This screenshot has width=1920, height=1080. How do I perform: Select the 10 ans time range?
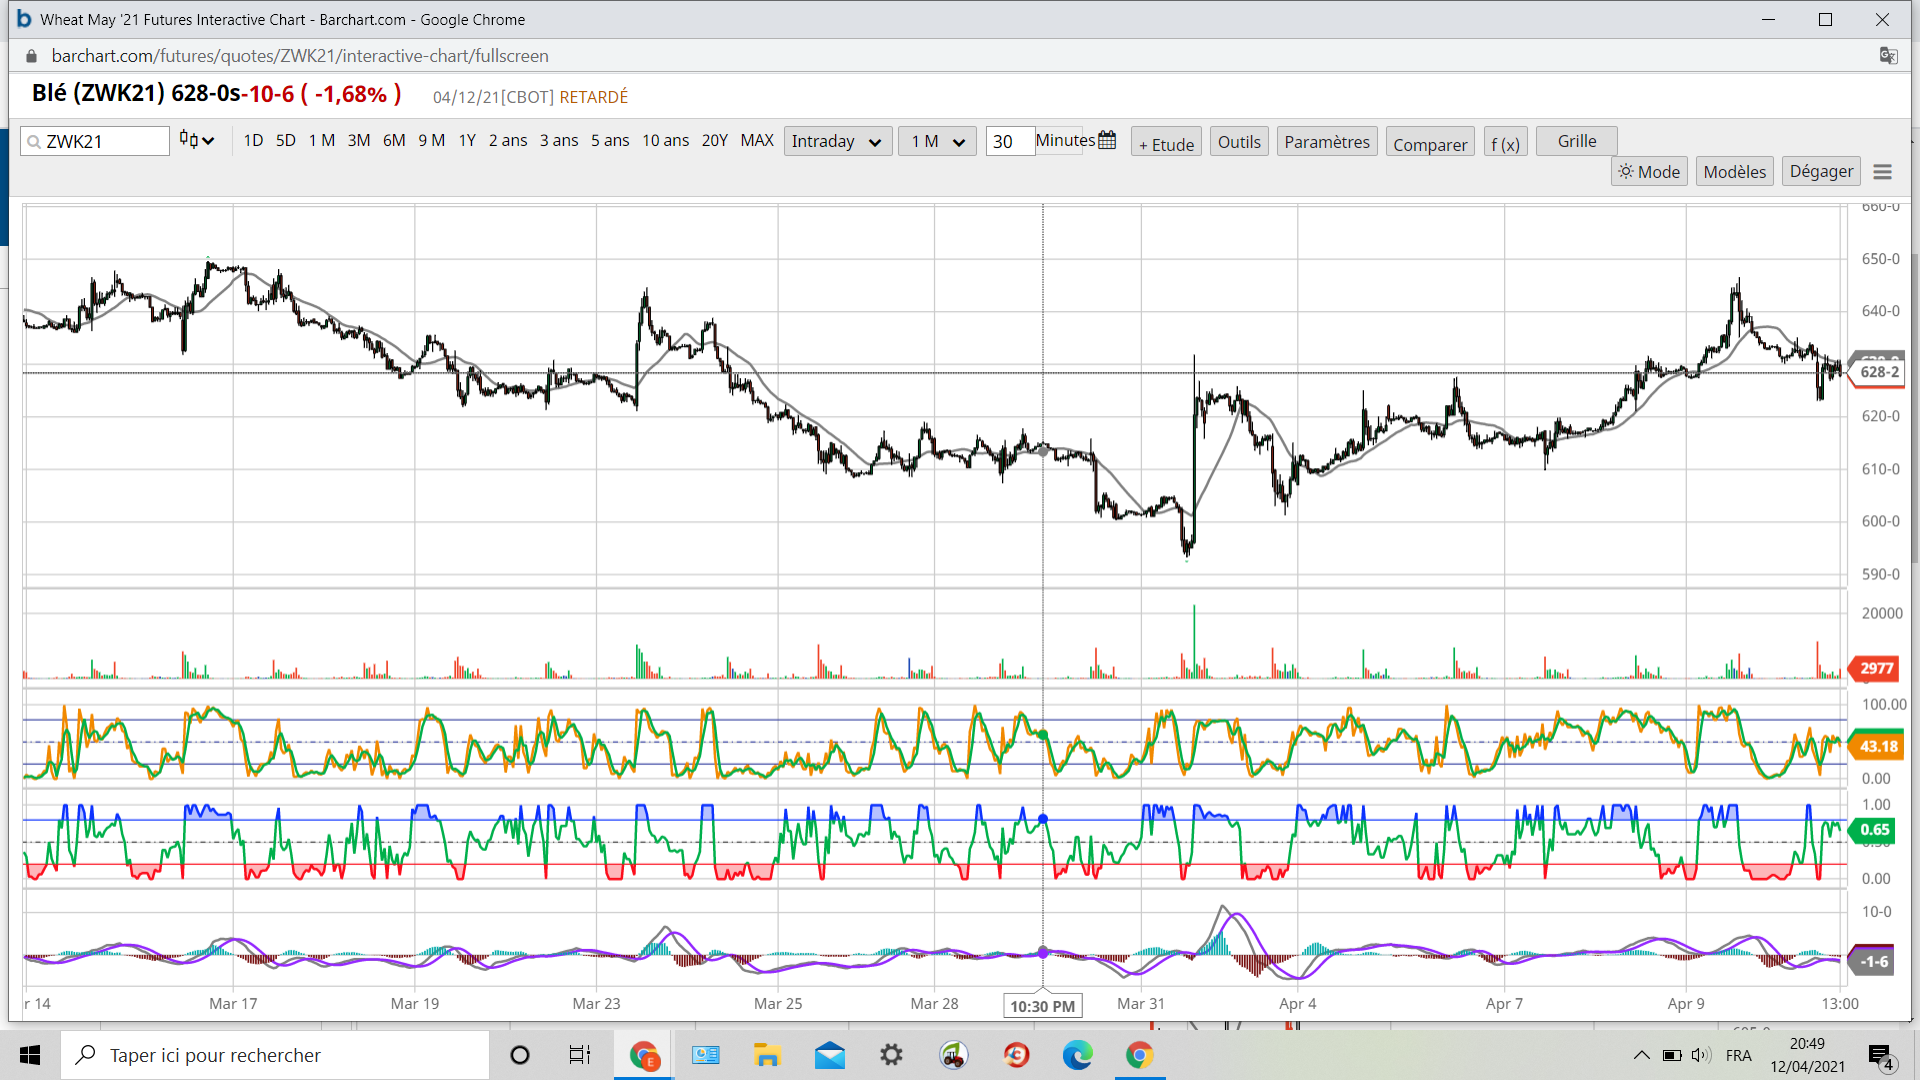(x=665, y=141)
